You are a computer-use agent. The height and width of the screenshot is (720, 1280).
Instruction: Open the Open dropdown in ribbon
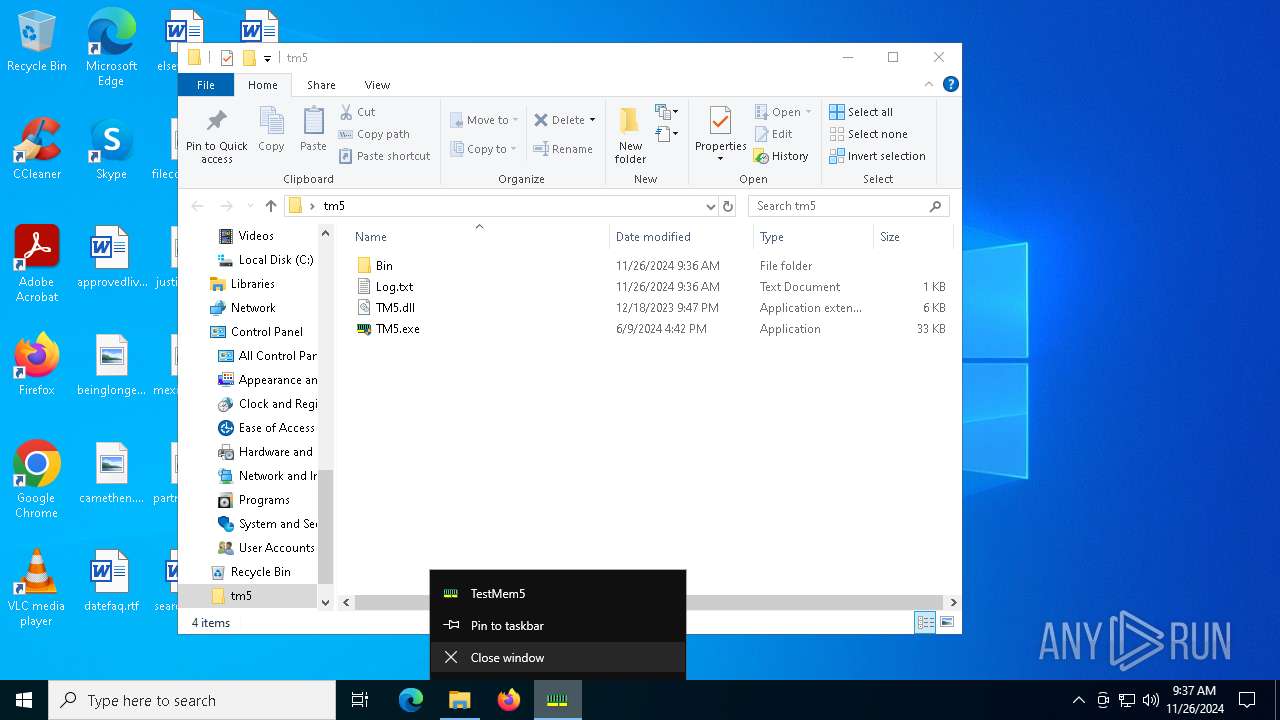808,112
